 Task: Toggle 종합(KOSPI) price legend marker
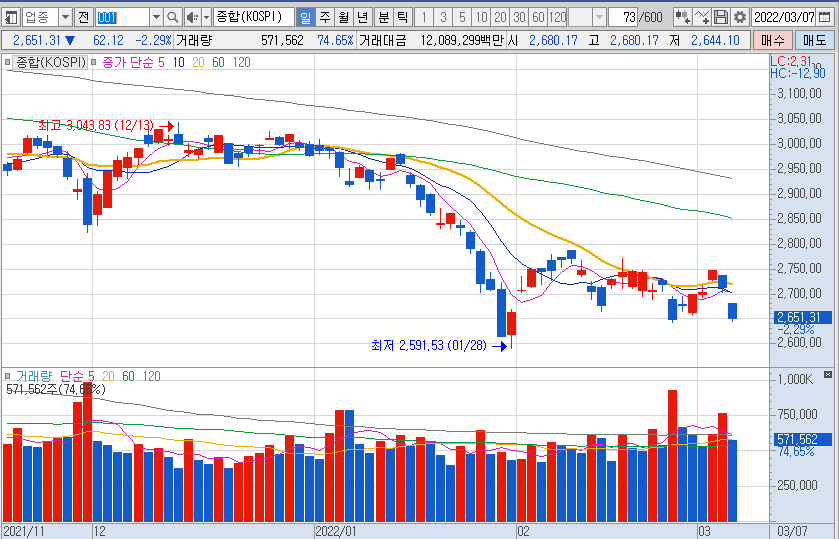click(7, 62)
